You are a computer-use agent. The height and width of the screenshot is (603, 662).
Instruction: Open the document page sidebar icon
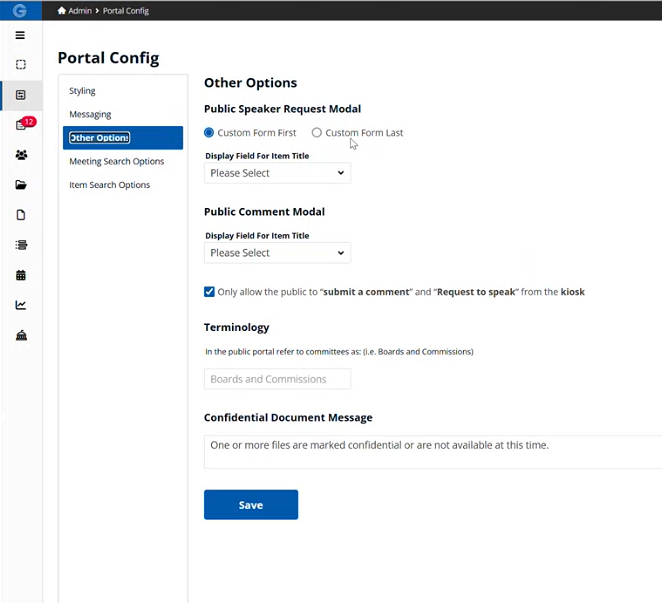21,215
